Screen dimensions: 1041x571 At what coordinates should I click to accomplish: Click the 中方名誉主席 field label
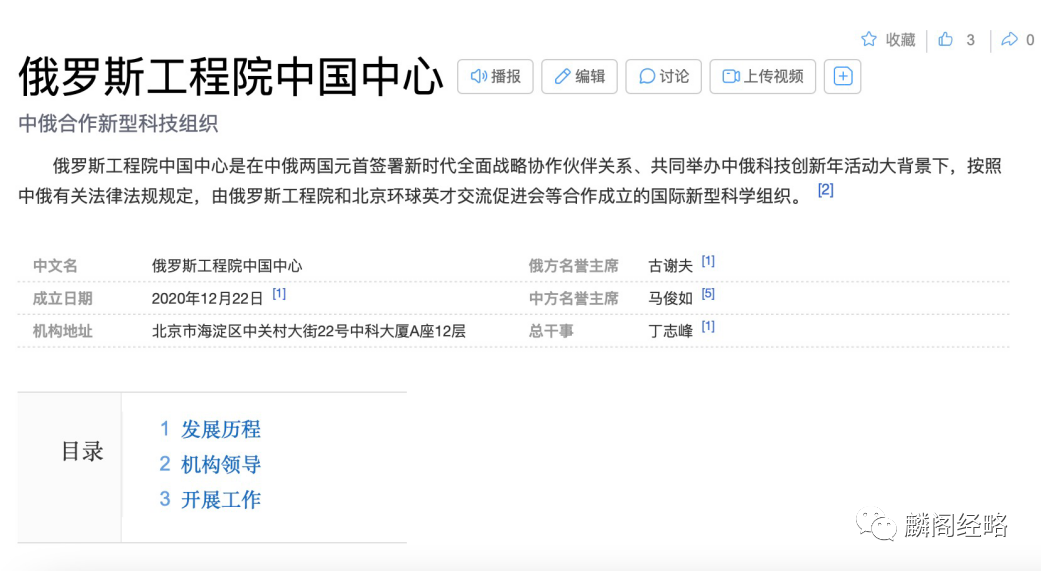(x=574, y=299)
